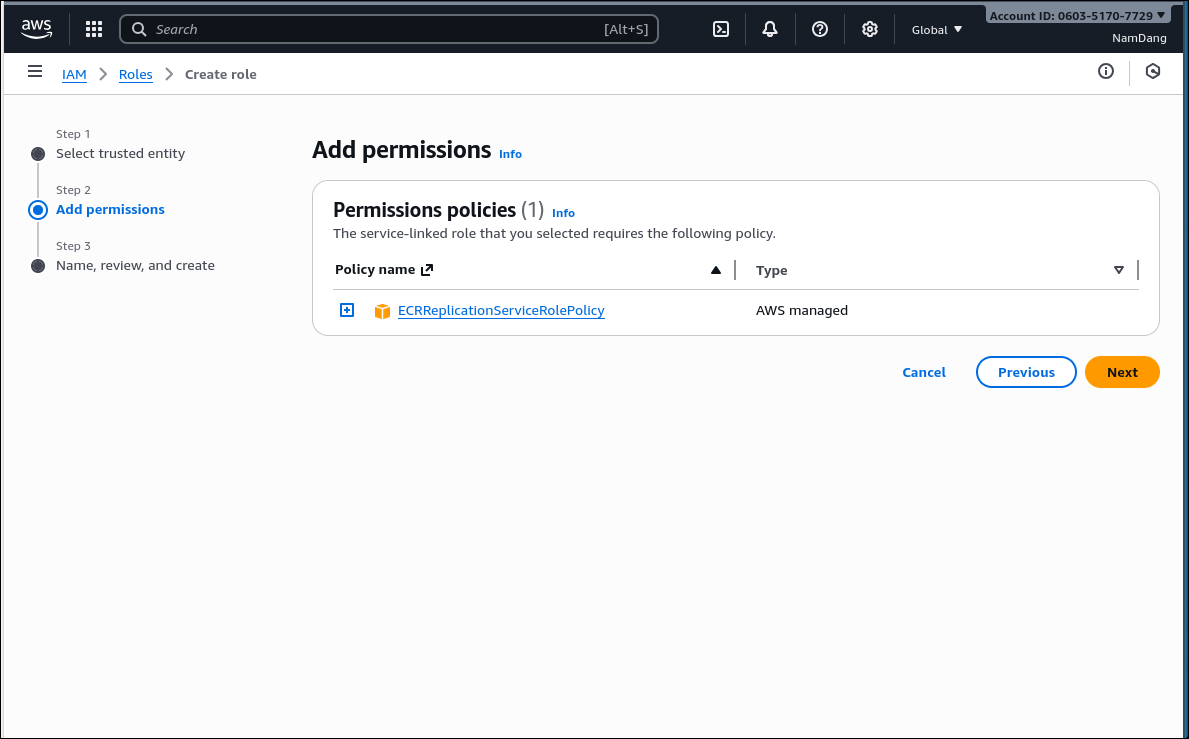Screen dimensions: 1189x739
Task: Open the AWS services grid menu
Action: pyautogui.click(x=93, y=28)
